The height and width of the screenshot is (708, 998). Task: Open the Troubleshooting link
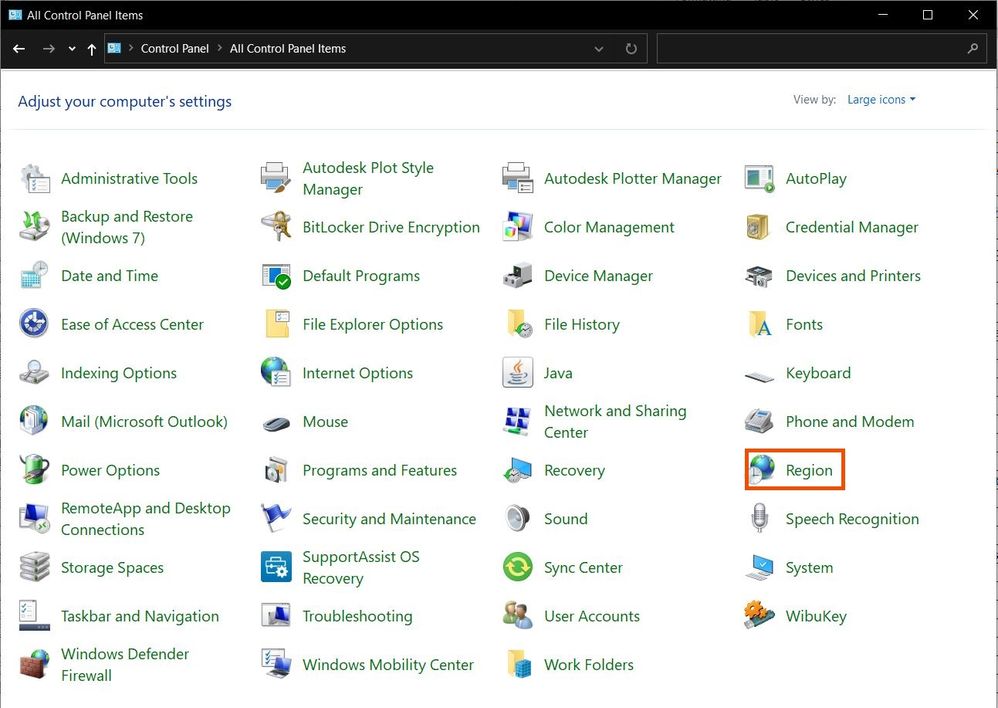tap(357, 616)
